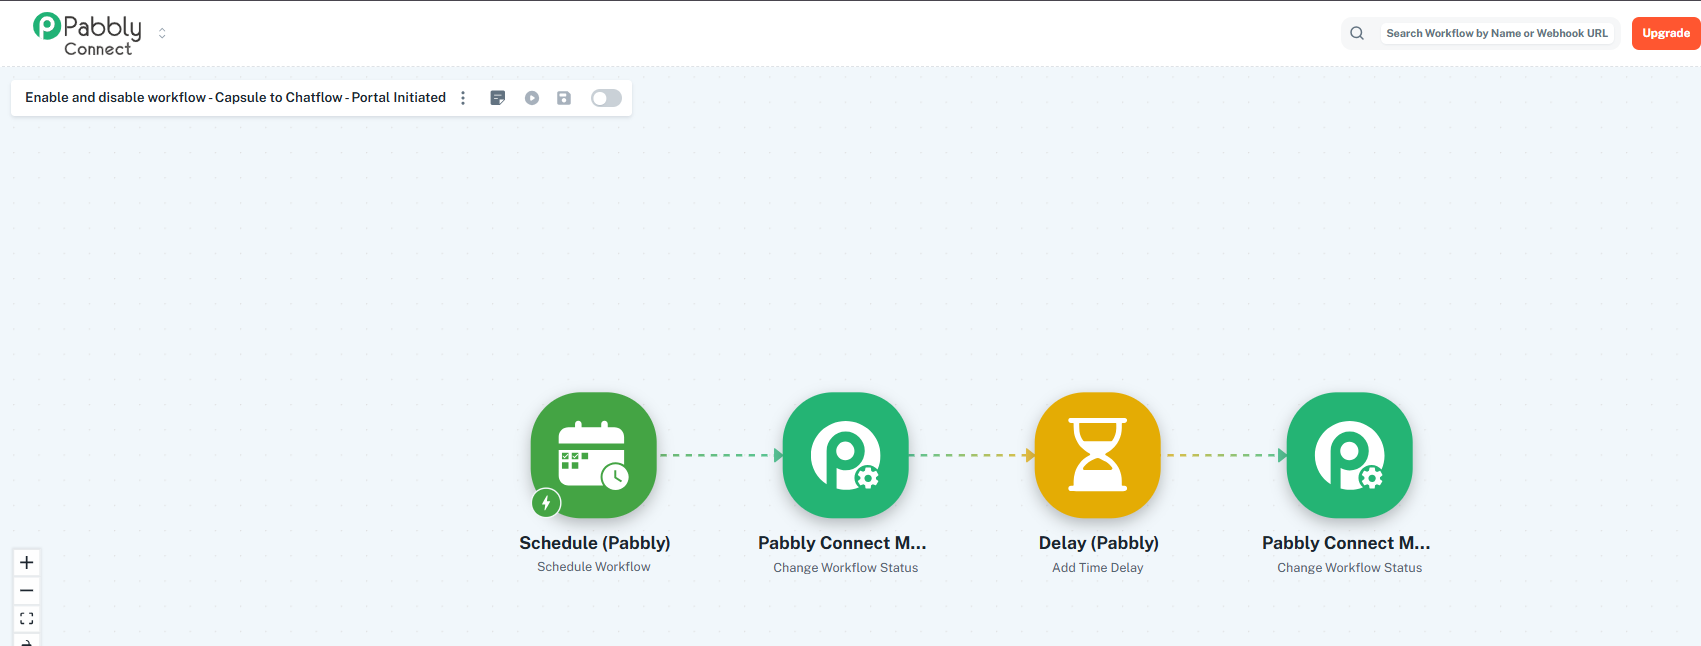Click the workflow title text

click(x=235, y=98)
